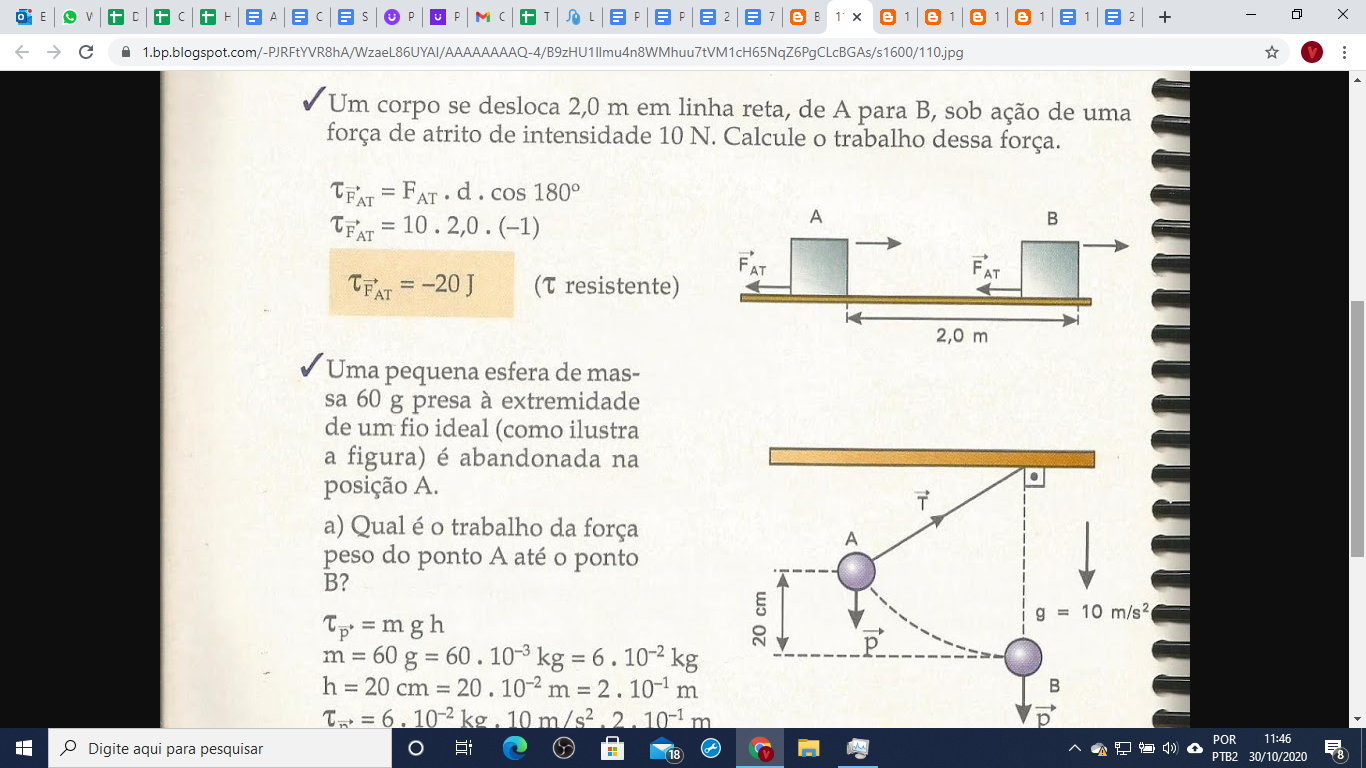Bookmark this page with the star icon
This screenshot has width=1366, height=768.
[x=1272, y=52]
